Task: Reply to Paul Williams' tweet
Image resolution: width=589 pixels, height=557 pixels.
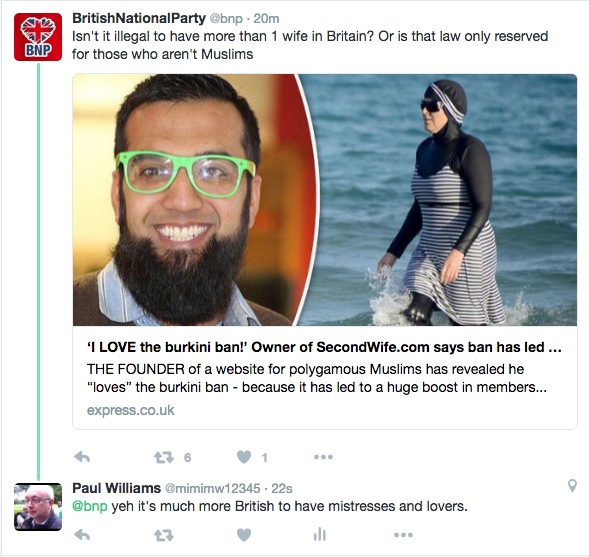Action: [82, 535]
